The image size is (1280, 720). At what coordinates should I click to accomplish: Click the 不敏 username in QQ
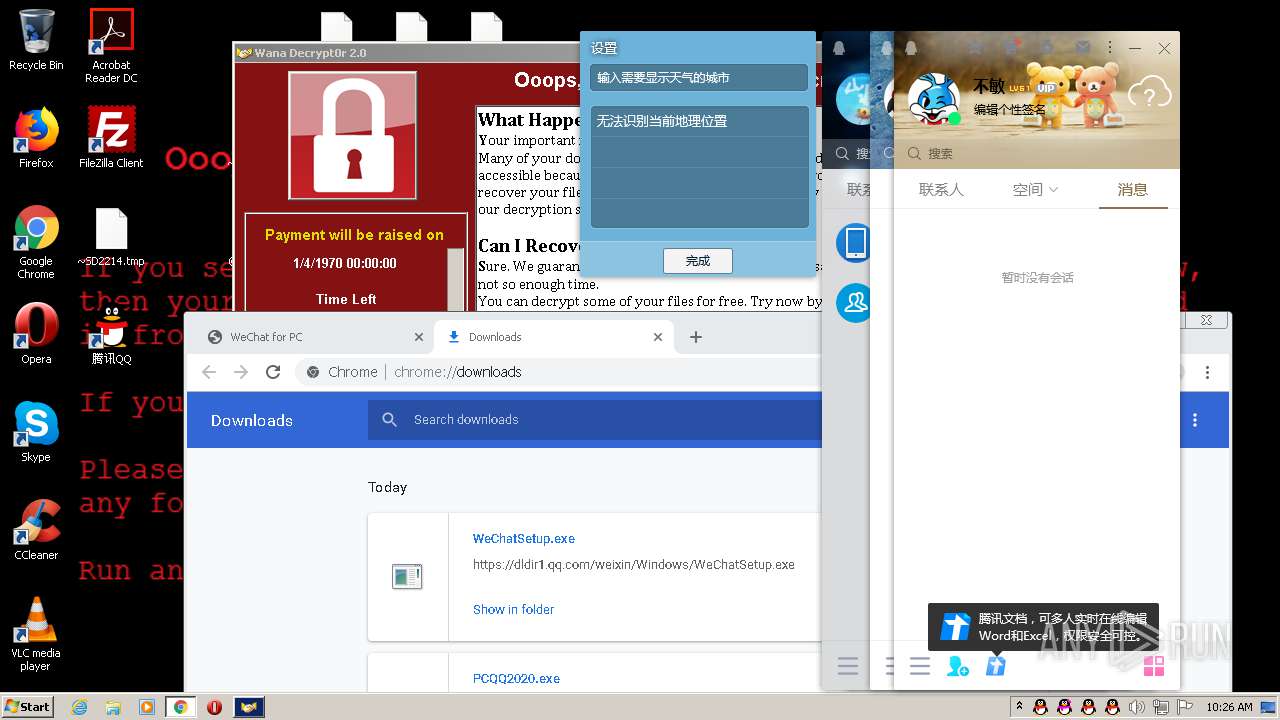coord(989,87)
